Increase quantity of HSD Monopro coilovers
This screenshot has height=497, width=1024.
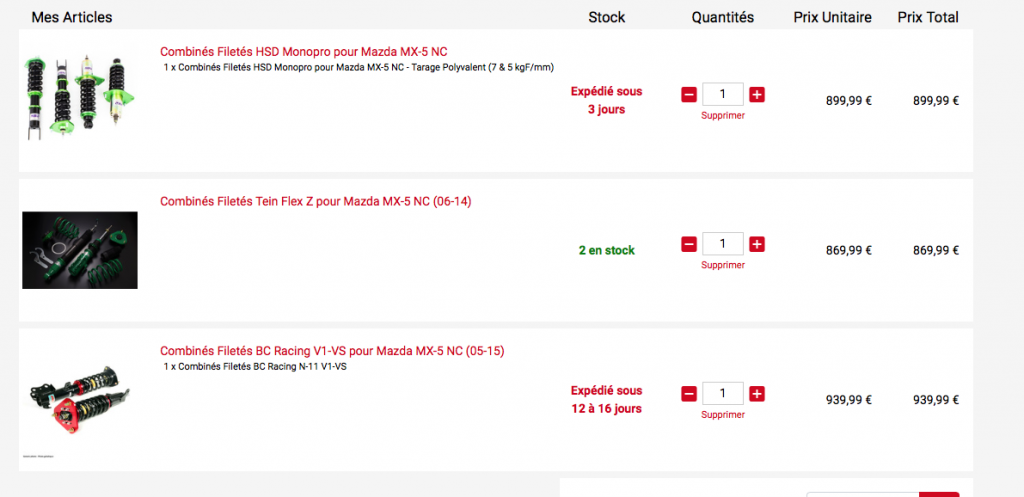(x=757, y=95)
